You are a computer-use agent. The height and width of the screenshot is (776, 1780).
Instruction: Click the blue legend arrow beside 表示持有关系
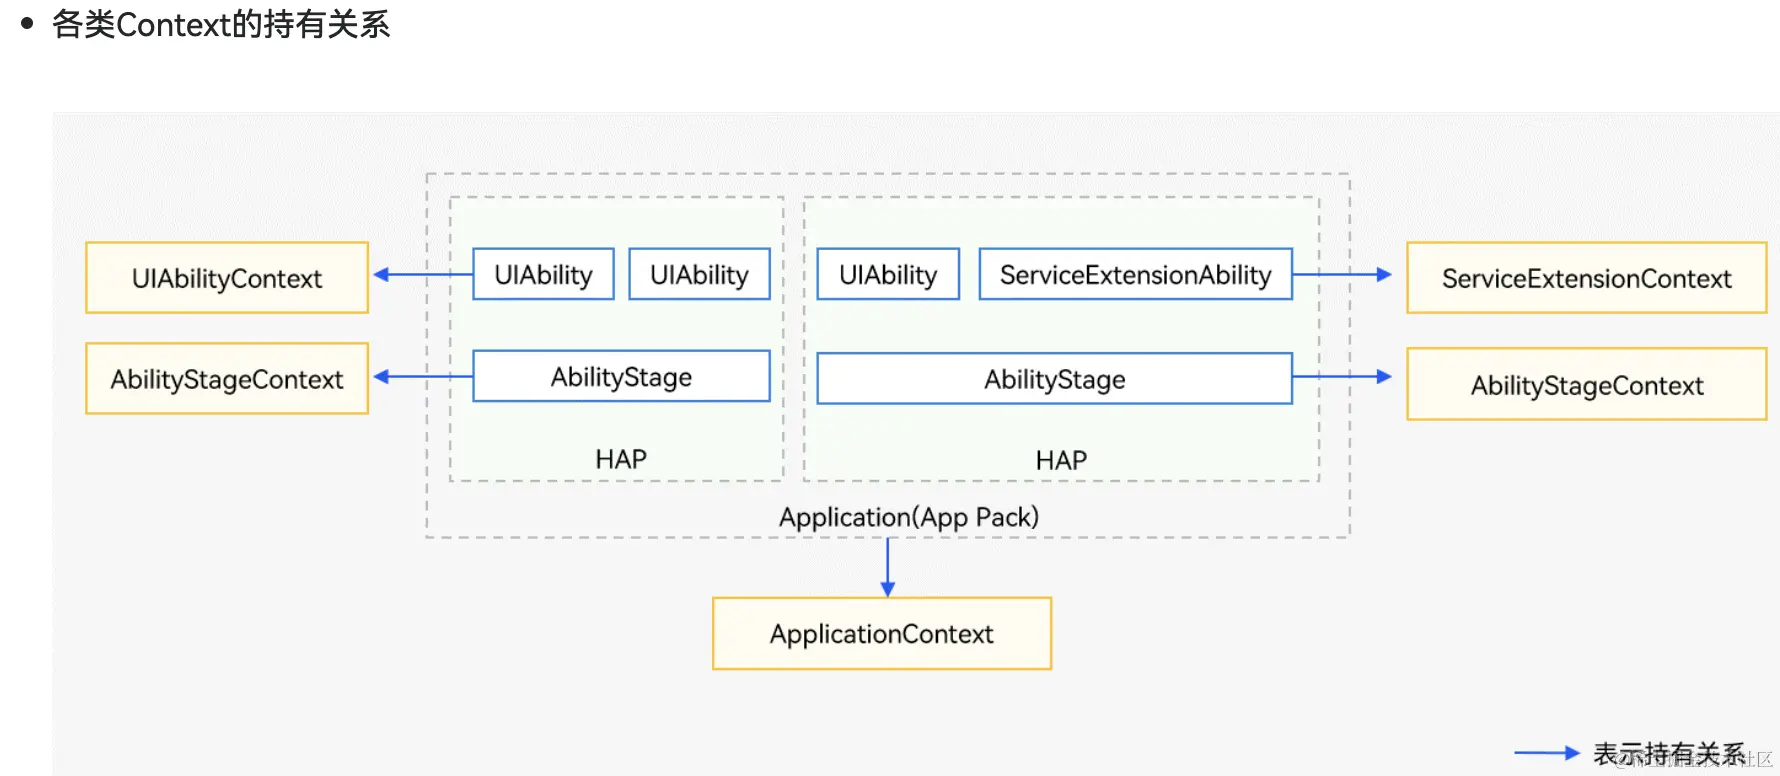click(1546, 753)
